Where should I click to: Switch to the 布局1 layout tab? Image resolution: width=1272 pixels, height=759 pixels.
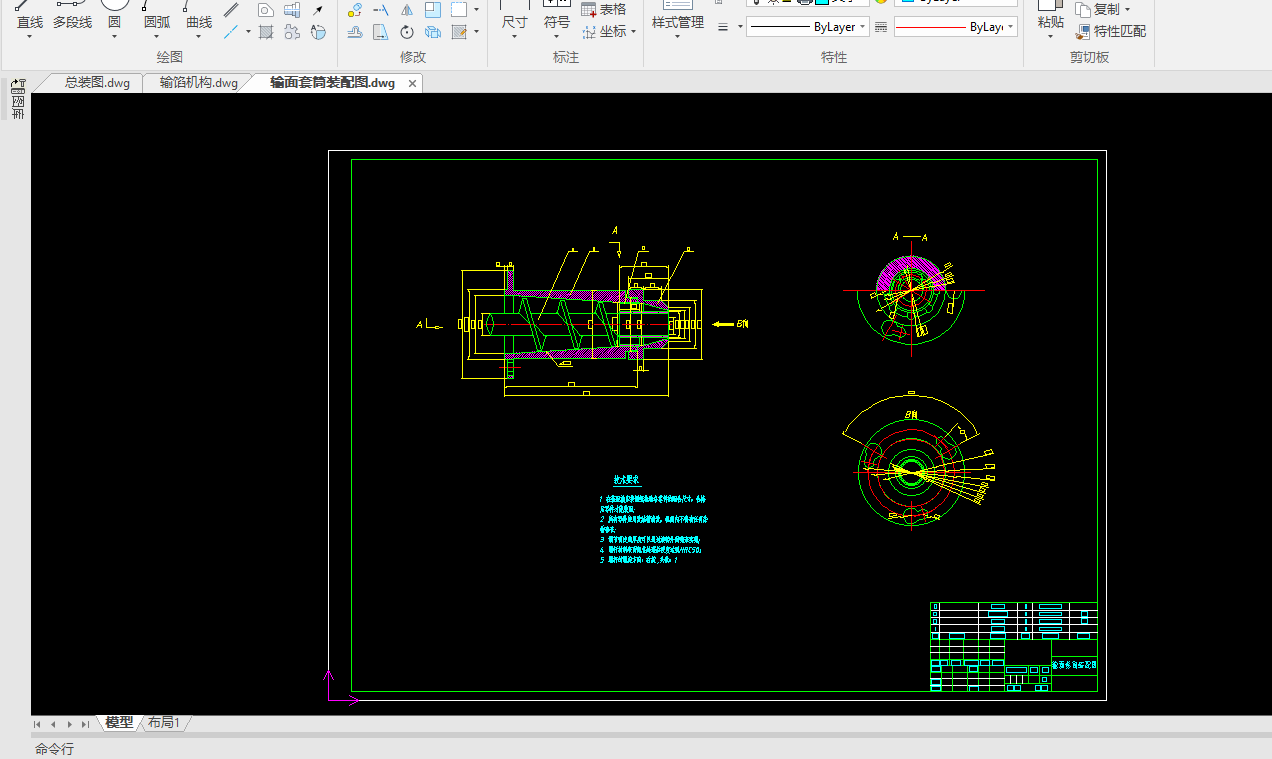tap(164, 722)
